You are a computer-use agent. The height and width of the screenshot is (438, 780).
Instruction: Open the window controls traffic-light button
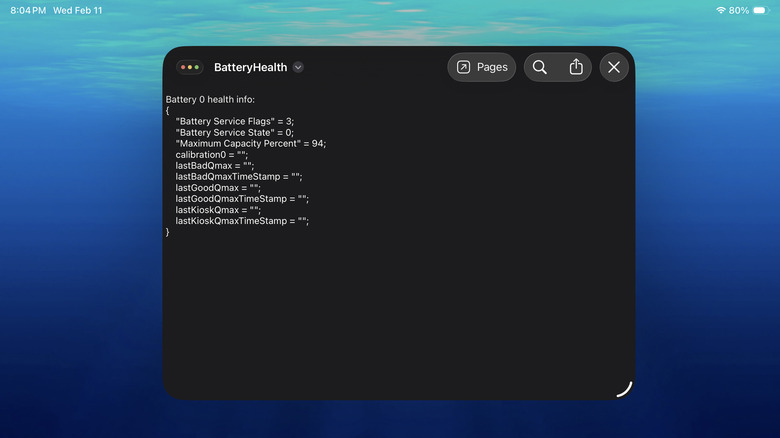(190, 67)
